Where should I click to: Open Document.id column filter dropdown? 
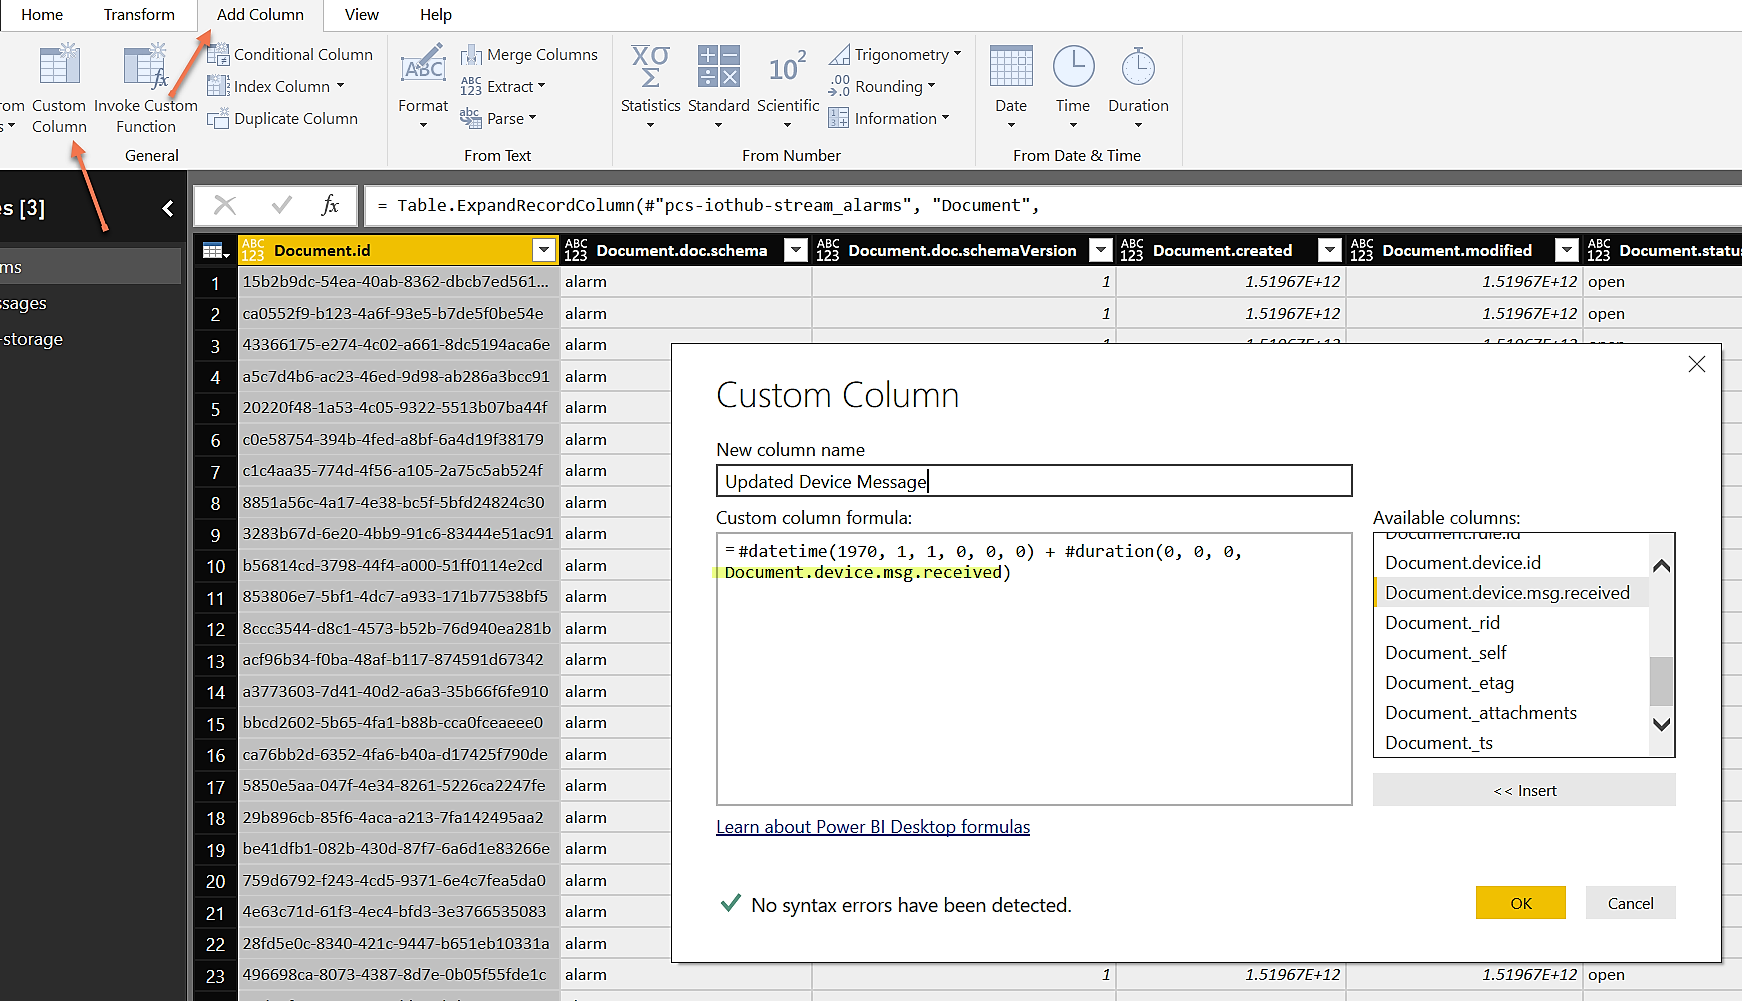tap(543, 250)
